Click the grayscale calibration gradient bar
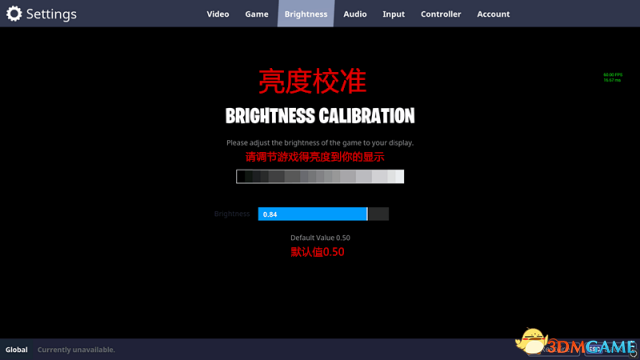 click(x=320, y=176)
